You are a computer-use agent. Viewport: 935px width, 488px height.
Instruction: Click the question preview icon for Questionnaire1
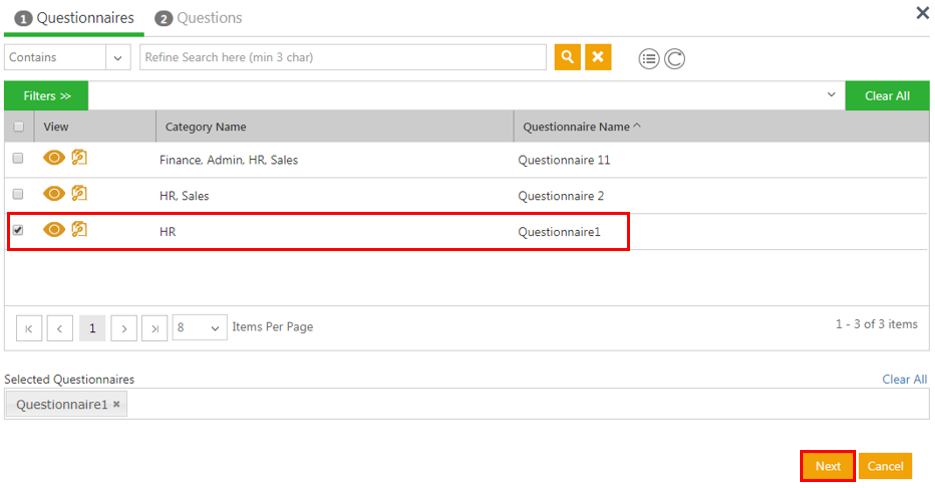[x=79, y=230]
